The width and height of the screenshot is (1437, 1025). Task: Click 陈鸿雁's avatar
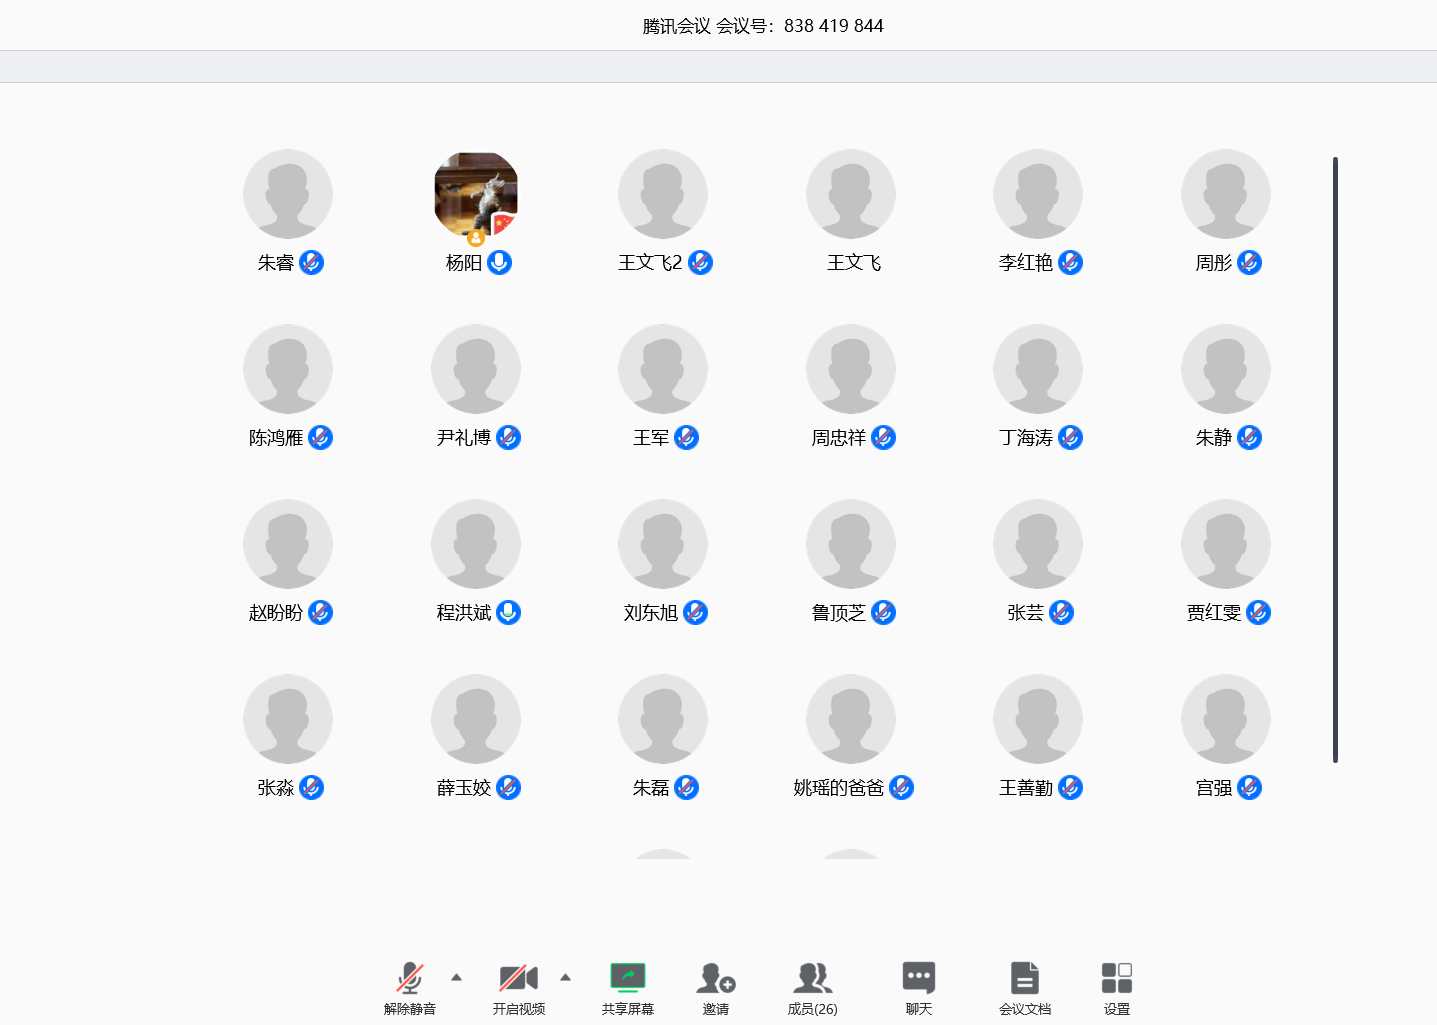pos(288,369)
